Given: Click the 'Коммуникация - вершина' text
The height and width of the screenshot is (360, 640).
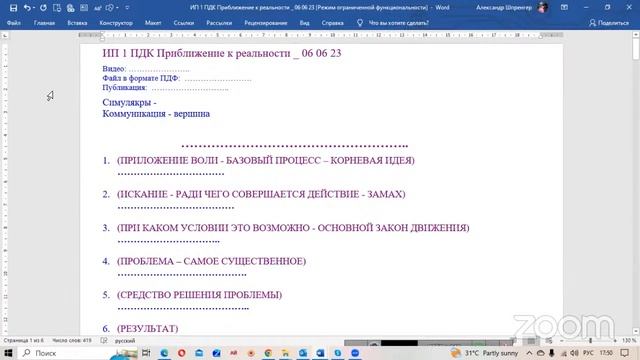Looking at the screenshot, I should [x=156, y=114].
